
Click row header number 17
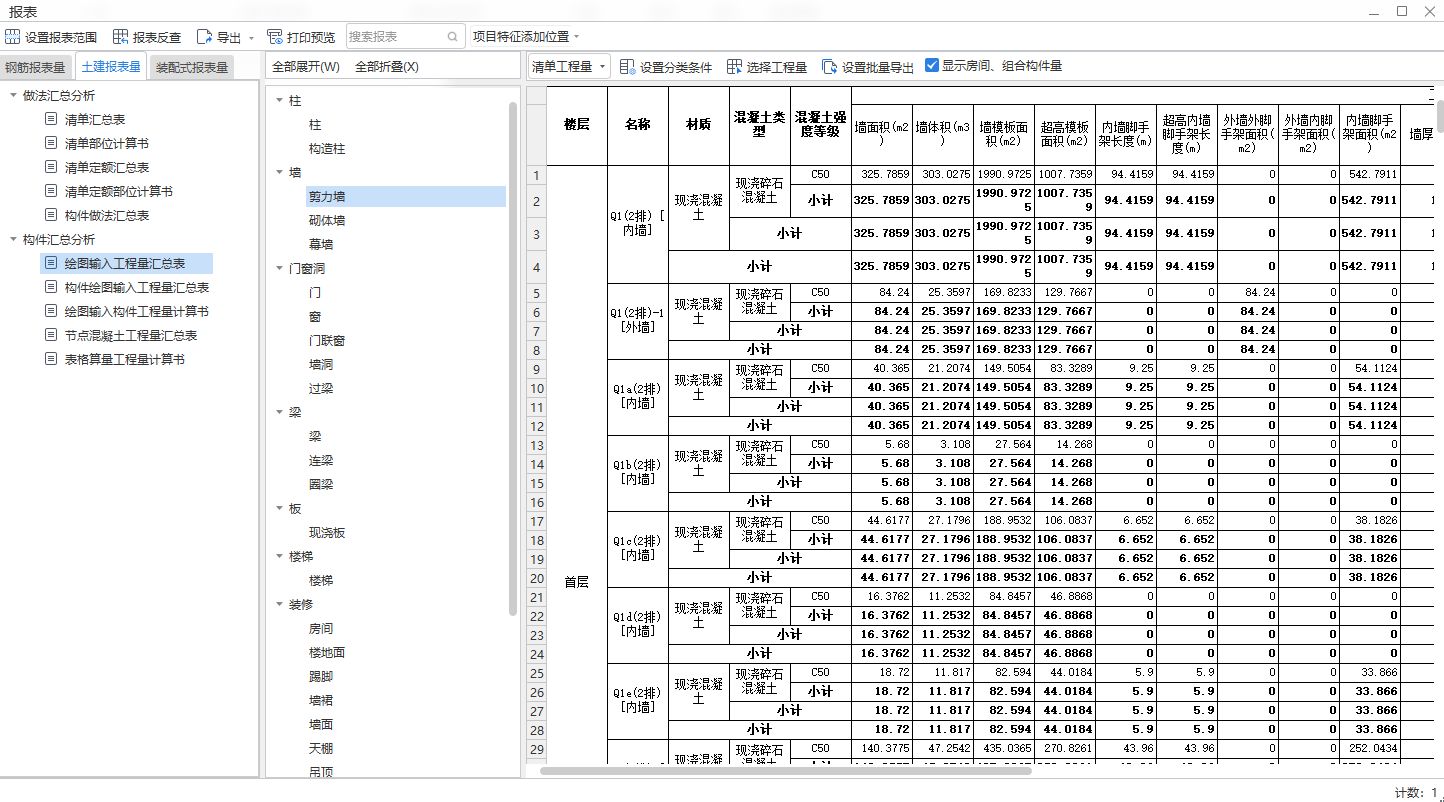click(x=536, y=521)
